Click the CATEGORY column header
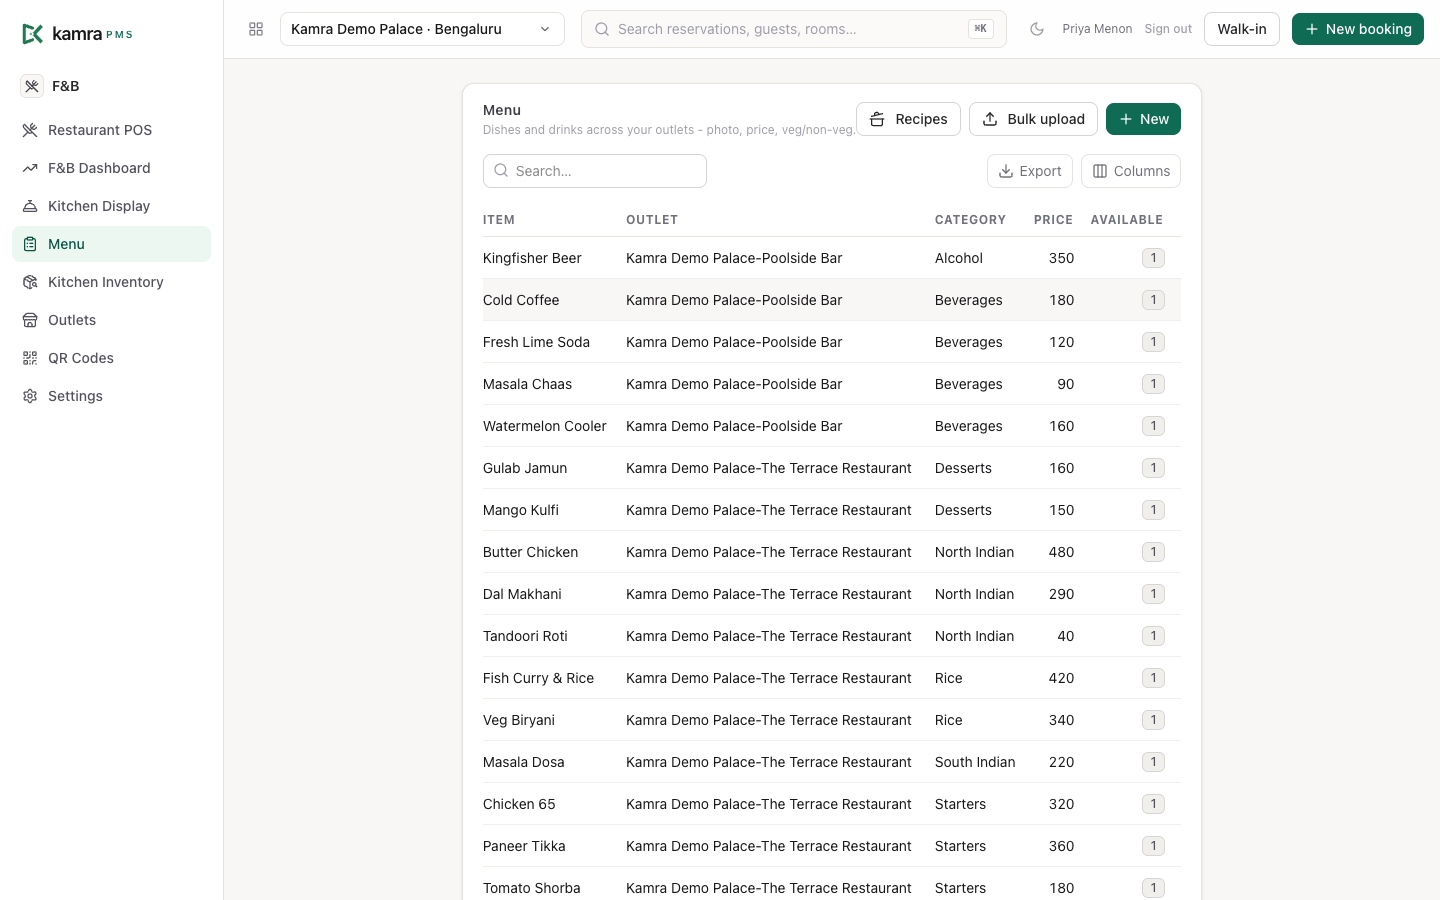Image resolution: width=1440 pixels, height=900 pixels. (x=970, y=220)
